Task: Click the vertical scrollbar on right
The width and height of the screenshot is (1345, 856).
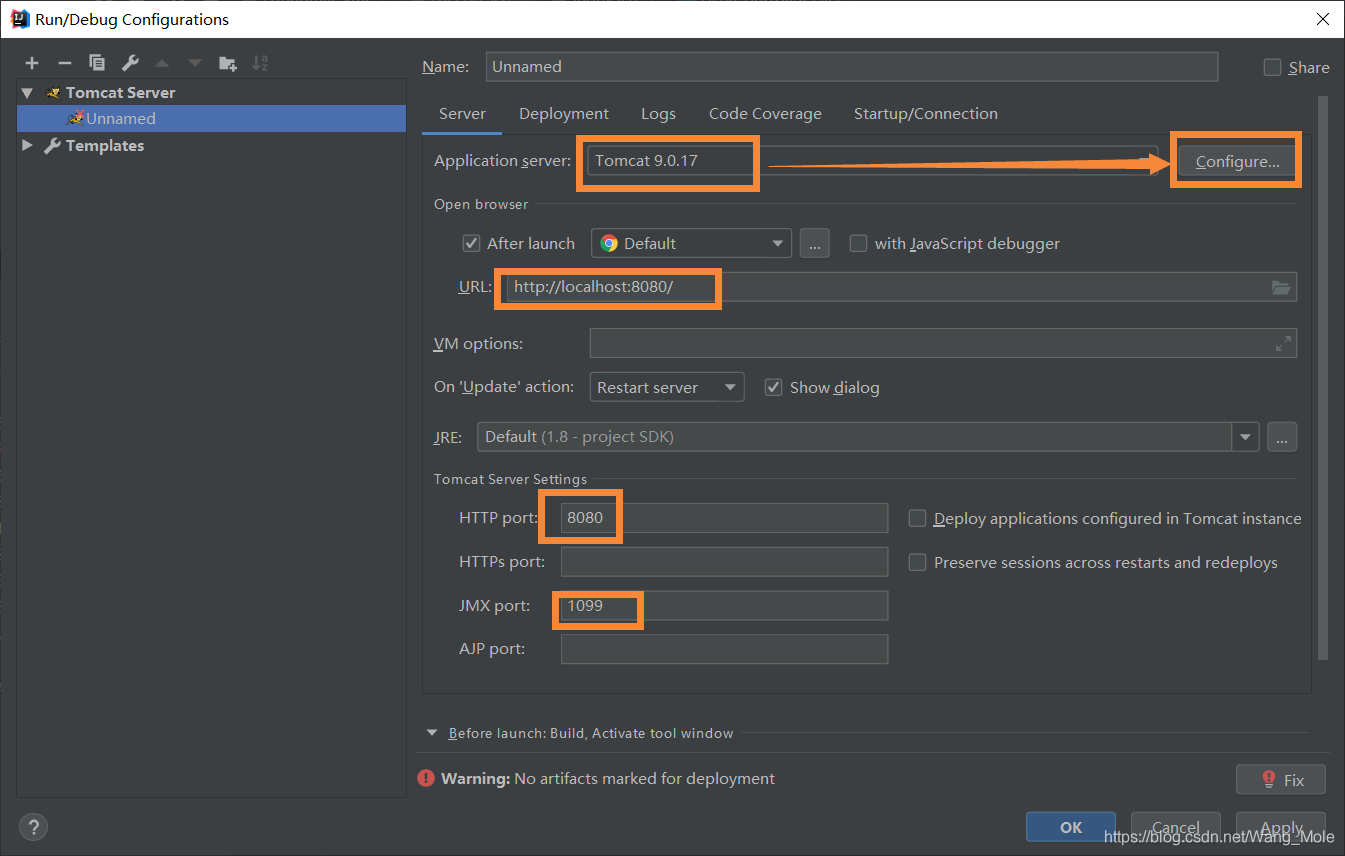Action: pos(1323,380)
